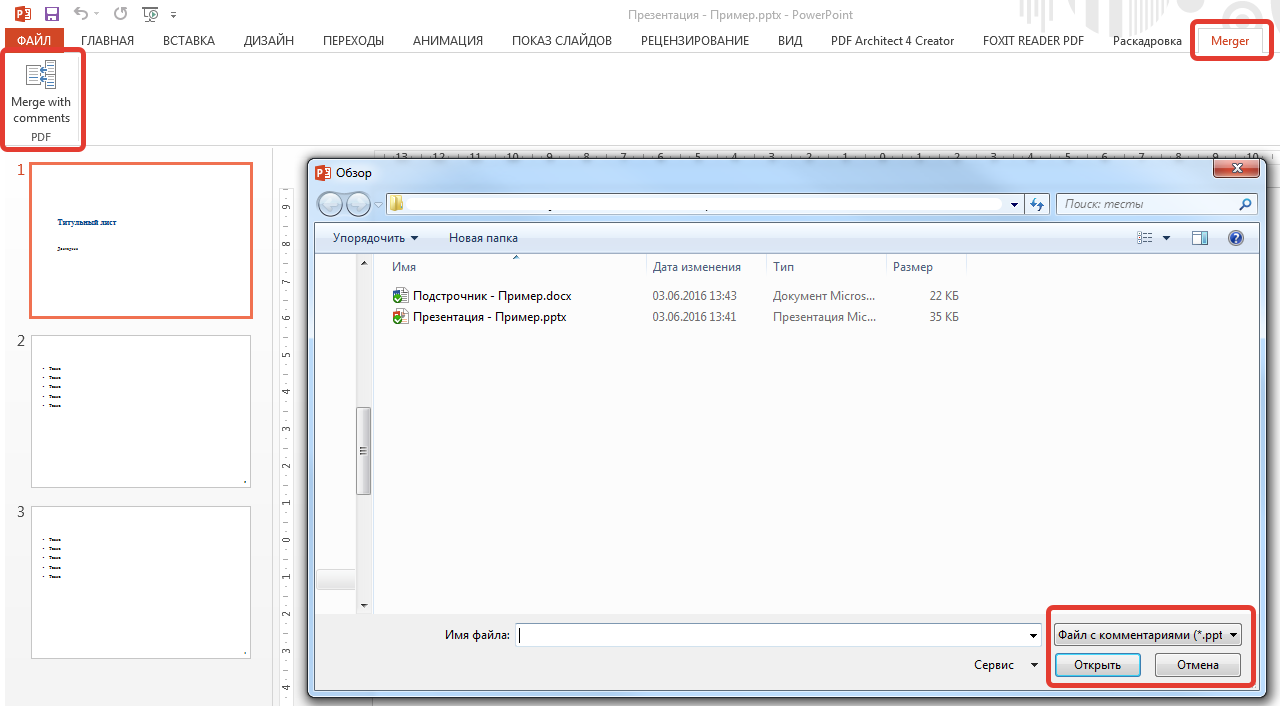Click the navigation pane scrollbar up arrow
The height and width of the screenshot is (706, 1280).
(x=364, y=263)
